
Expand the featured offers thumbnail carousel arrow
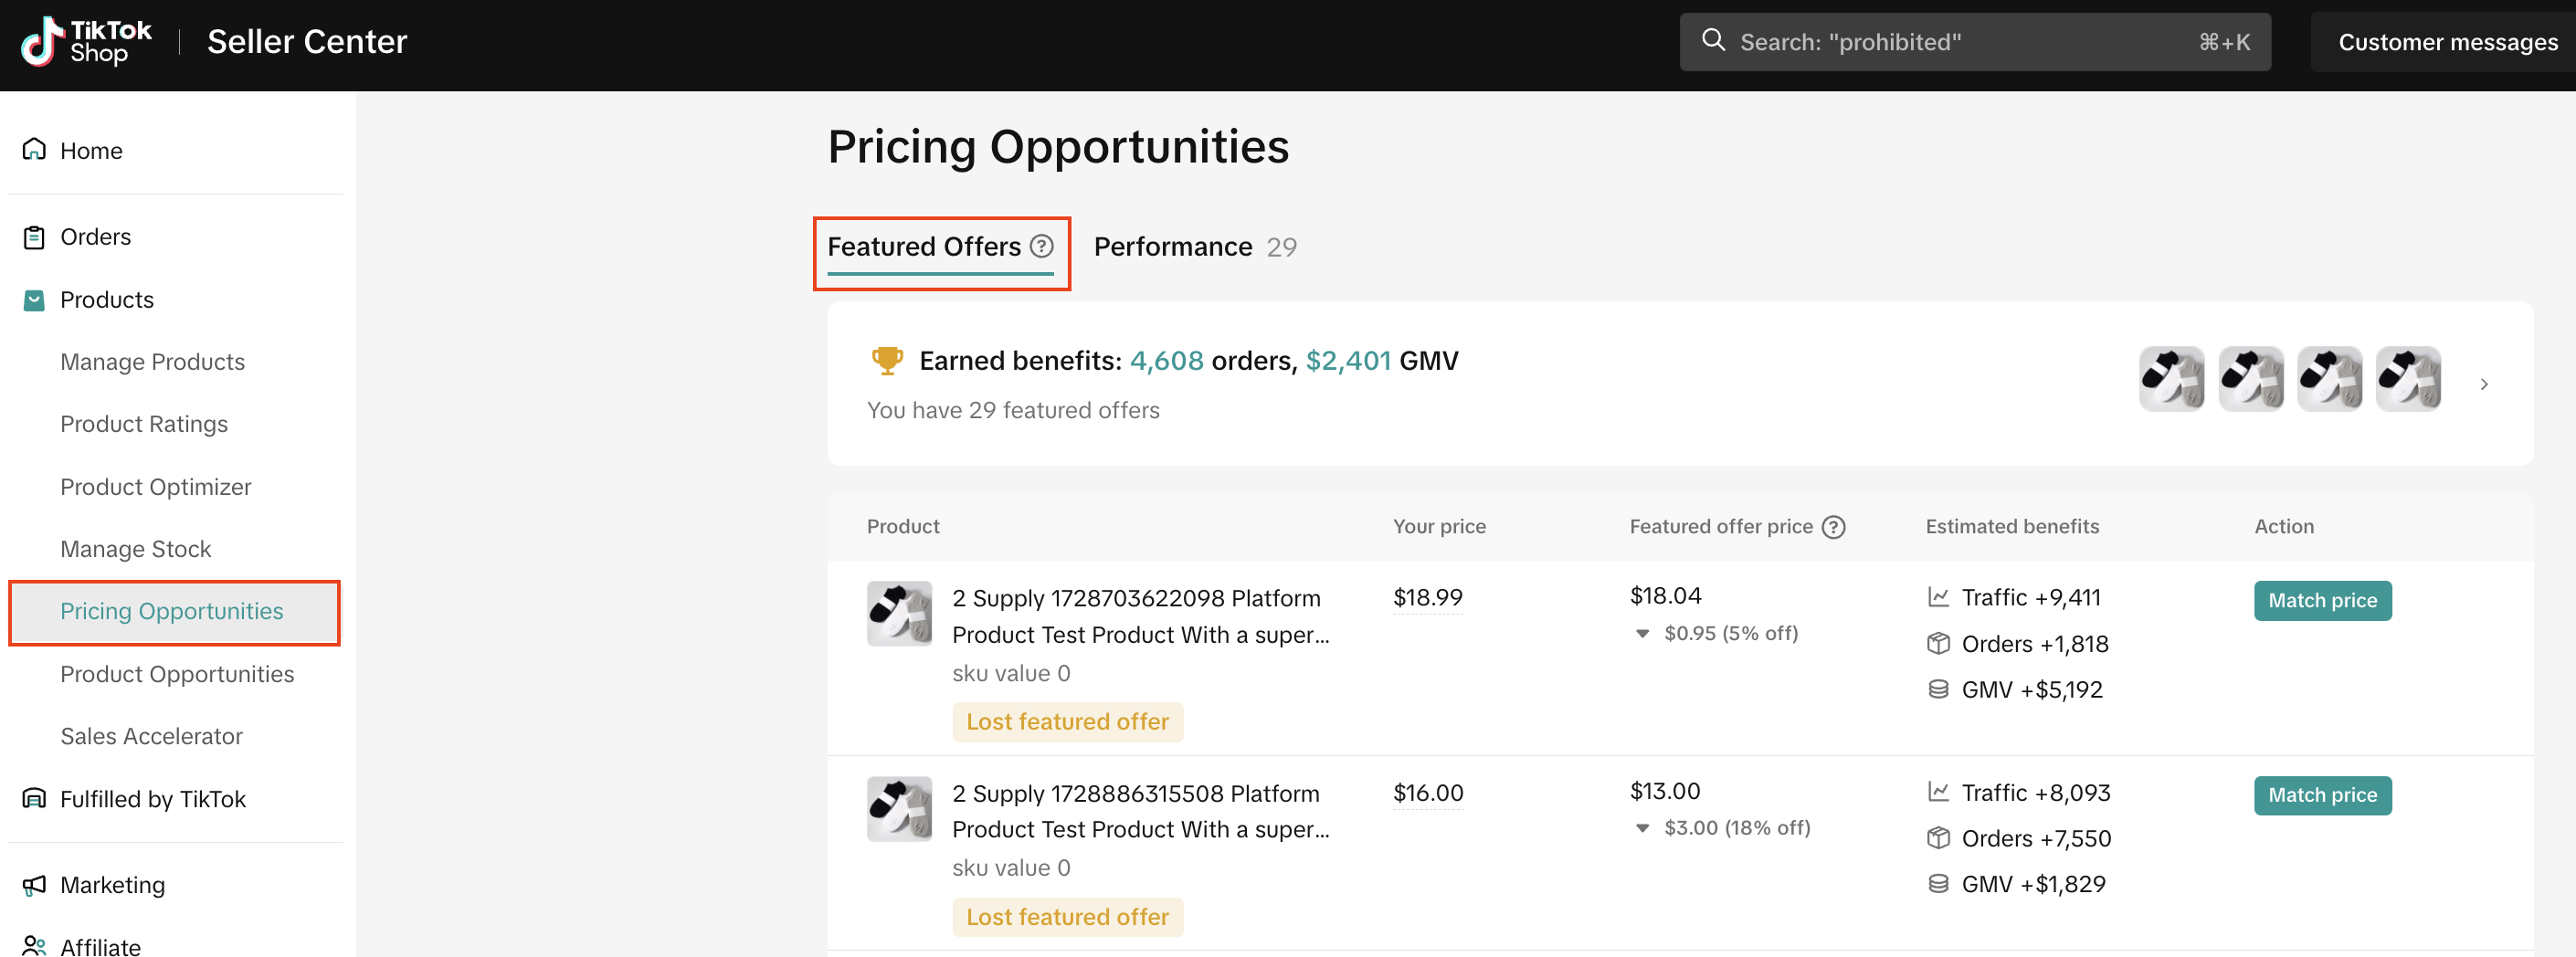click(x=2483, y=384)
